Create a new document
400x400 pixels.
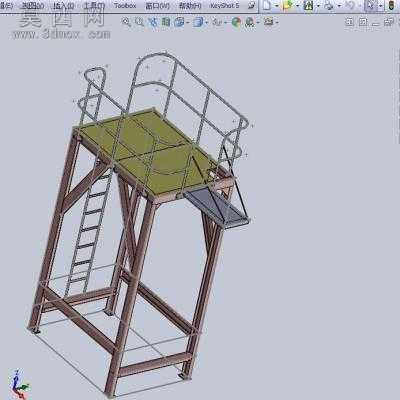(x=267, y=5)
